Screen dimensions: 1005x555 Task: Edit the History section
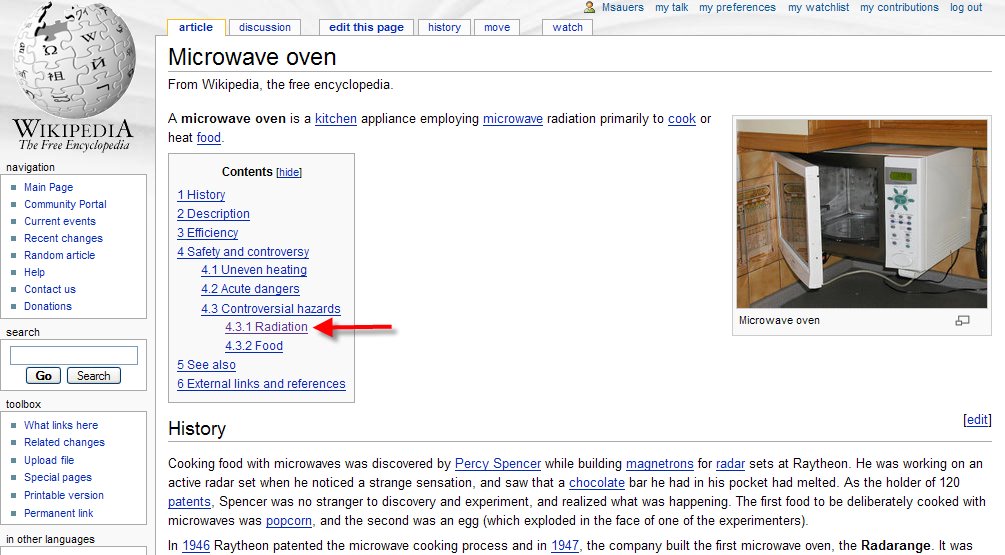click(x=977, y=420)
